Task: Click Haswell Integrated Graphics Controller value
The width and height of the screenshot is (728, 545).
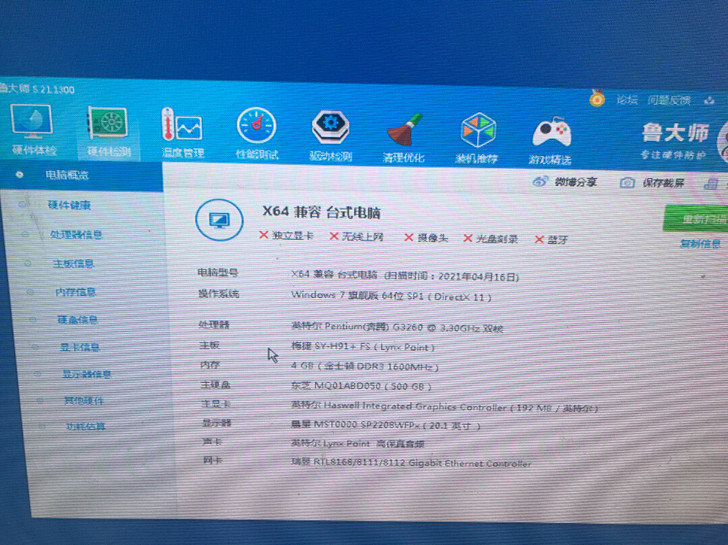Action: 444,407
